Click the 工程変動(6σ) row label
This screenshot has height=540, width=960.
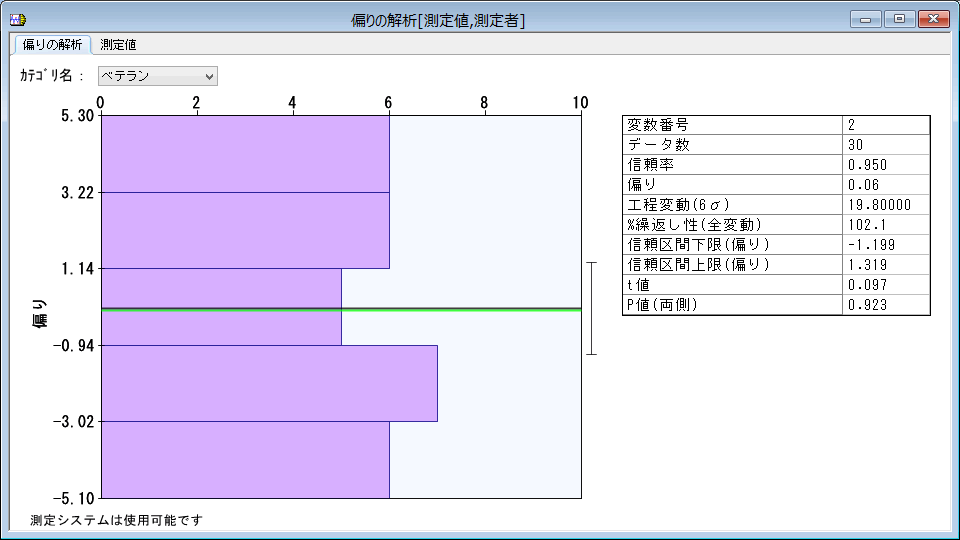(678, 205)
